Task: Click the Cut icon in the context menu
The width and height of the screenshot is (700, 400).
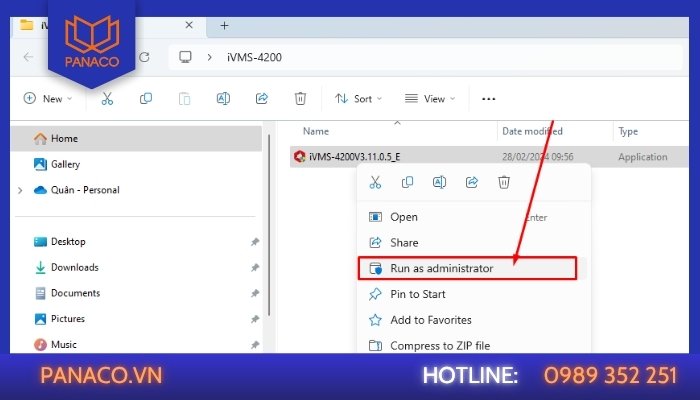Action: (375, 182)
